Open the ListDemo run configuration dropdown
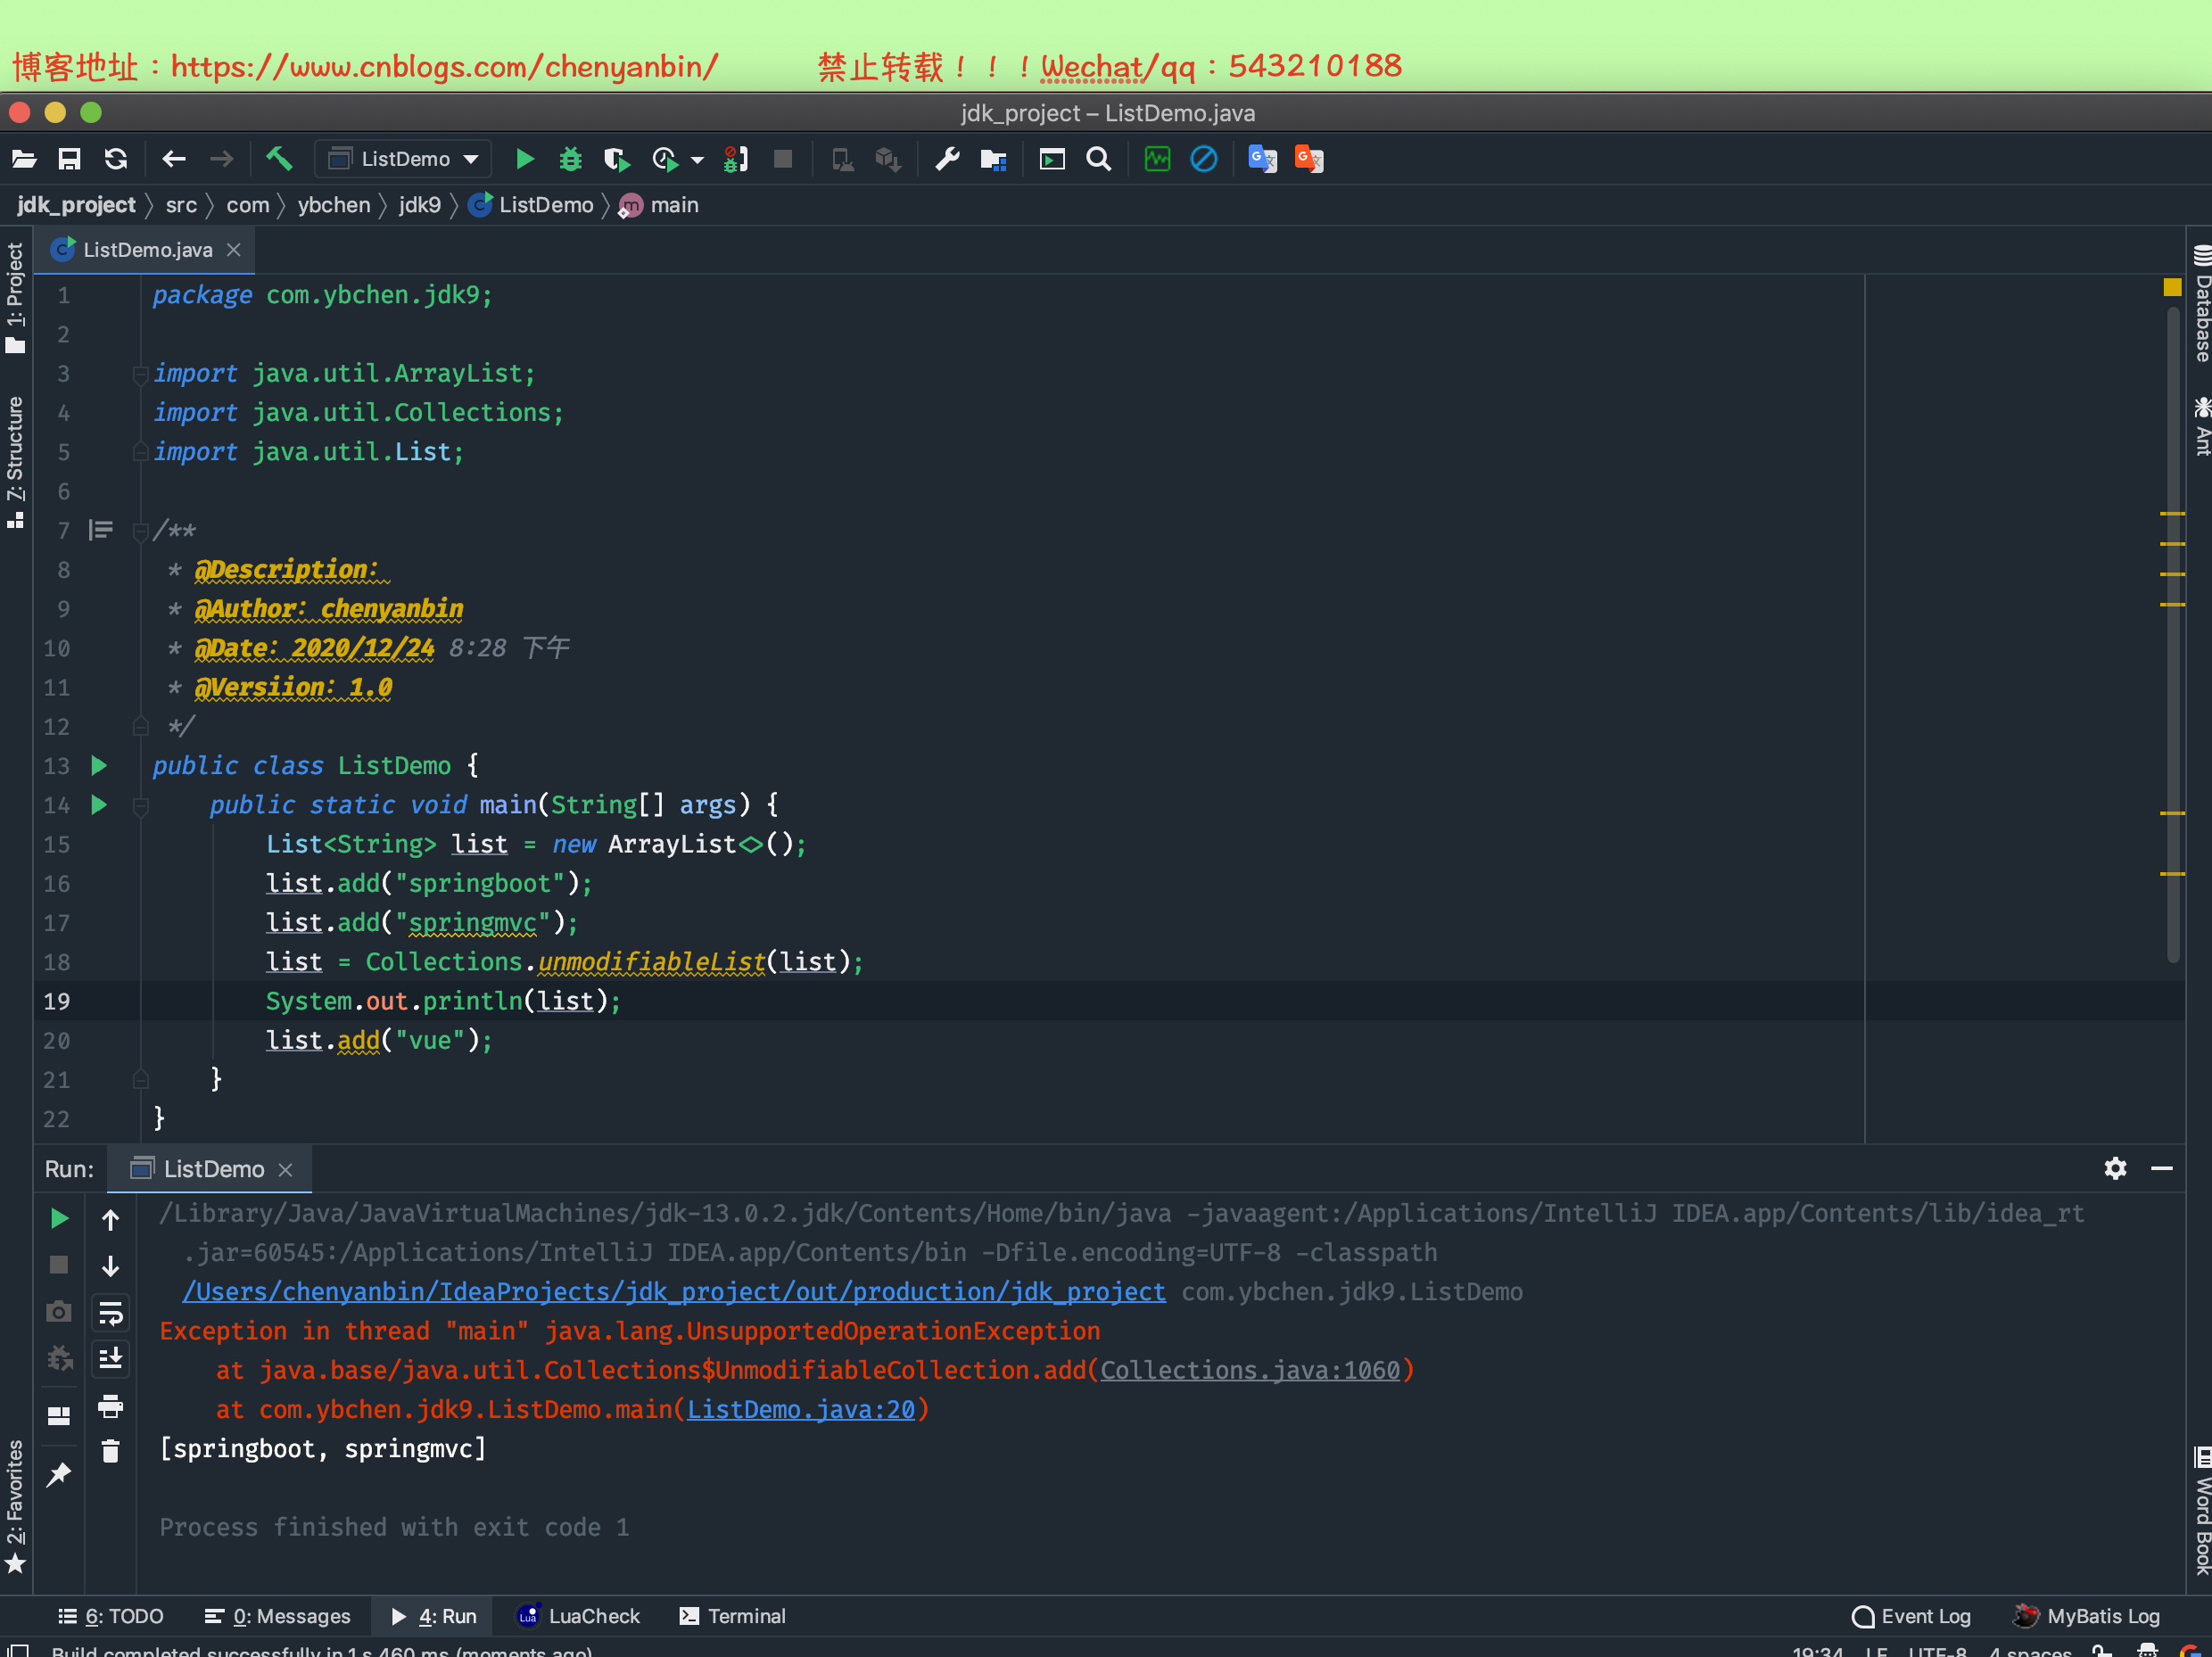This screenshot has height=1657, width=2212. [405, 159]
